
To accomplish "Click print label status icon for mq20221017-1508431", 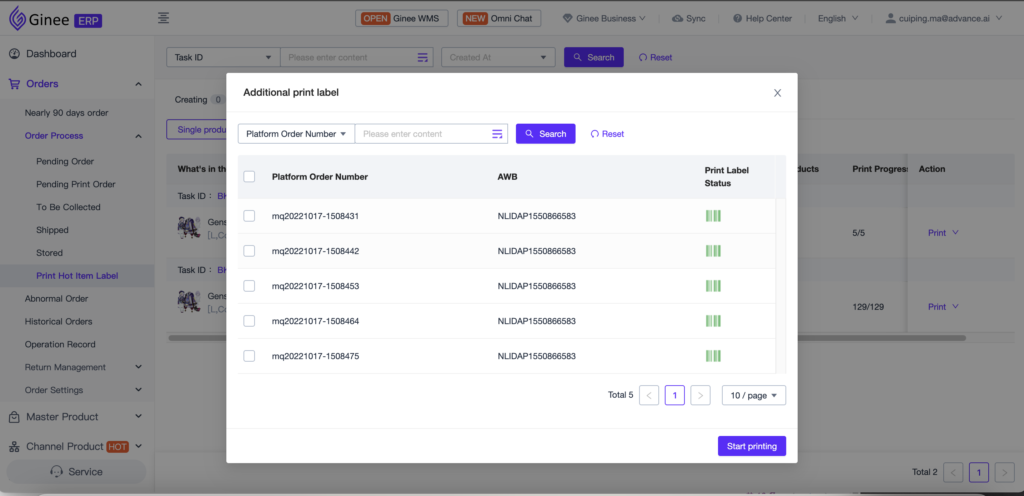I will 713,216.
